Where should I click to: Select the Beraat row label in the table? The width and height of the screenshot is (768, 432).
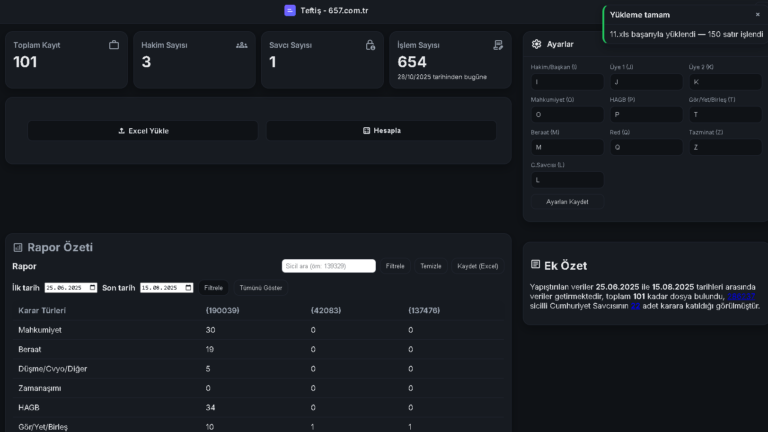[x=29, y=349]
